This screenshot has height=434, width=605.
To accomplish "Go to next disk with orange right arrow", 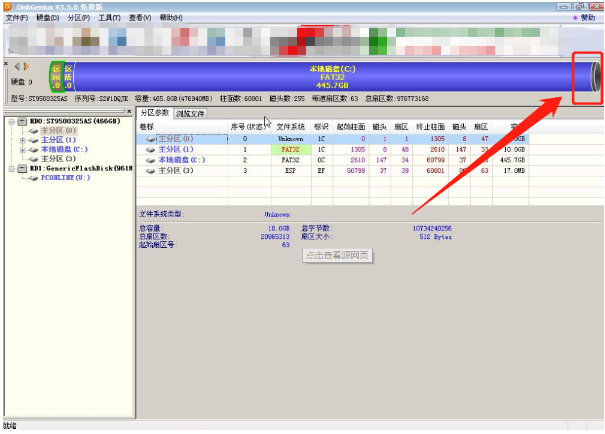I will coord(26,67).
